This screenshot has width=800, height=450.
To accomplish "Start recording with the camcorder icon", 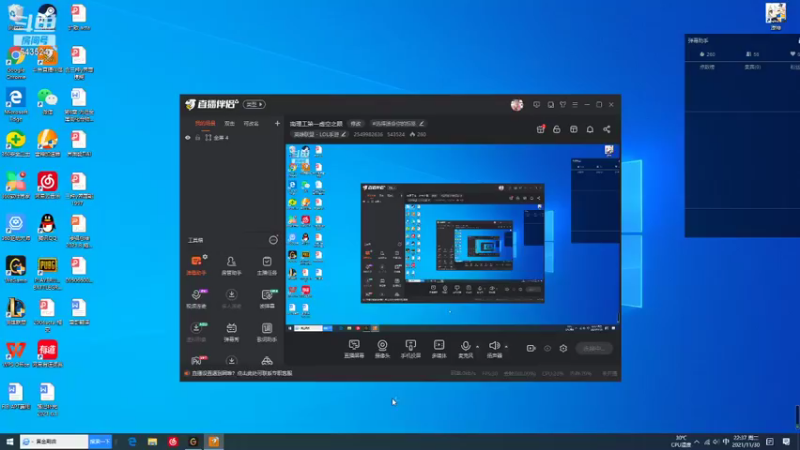I will click(x=531, y=348).
